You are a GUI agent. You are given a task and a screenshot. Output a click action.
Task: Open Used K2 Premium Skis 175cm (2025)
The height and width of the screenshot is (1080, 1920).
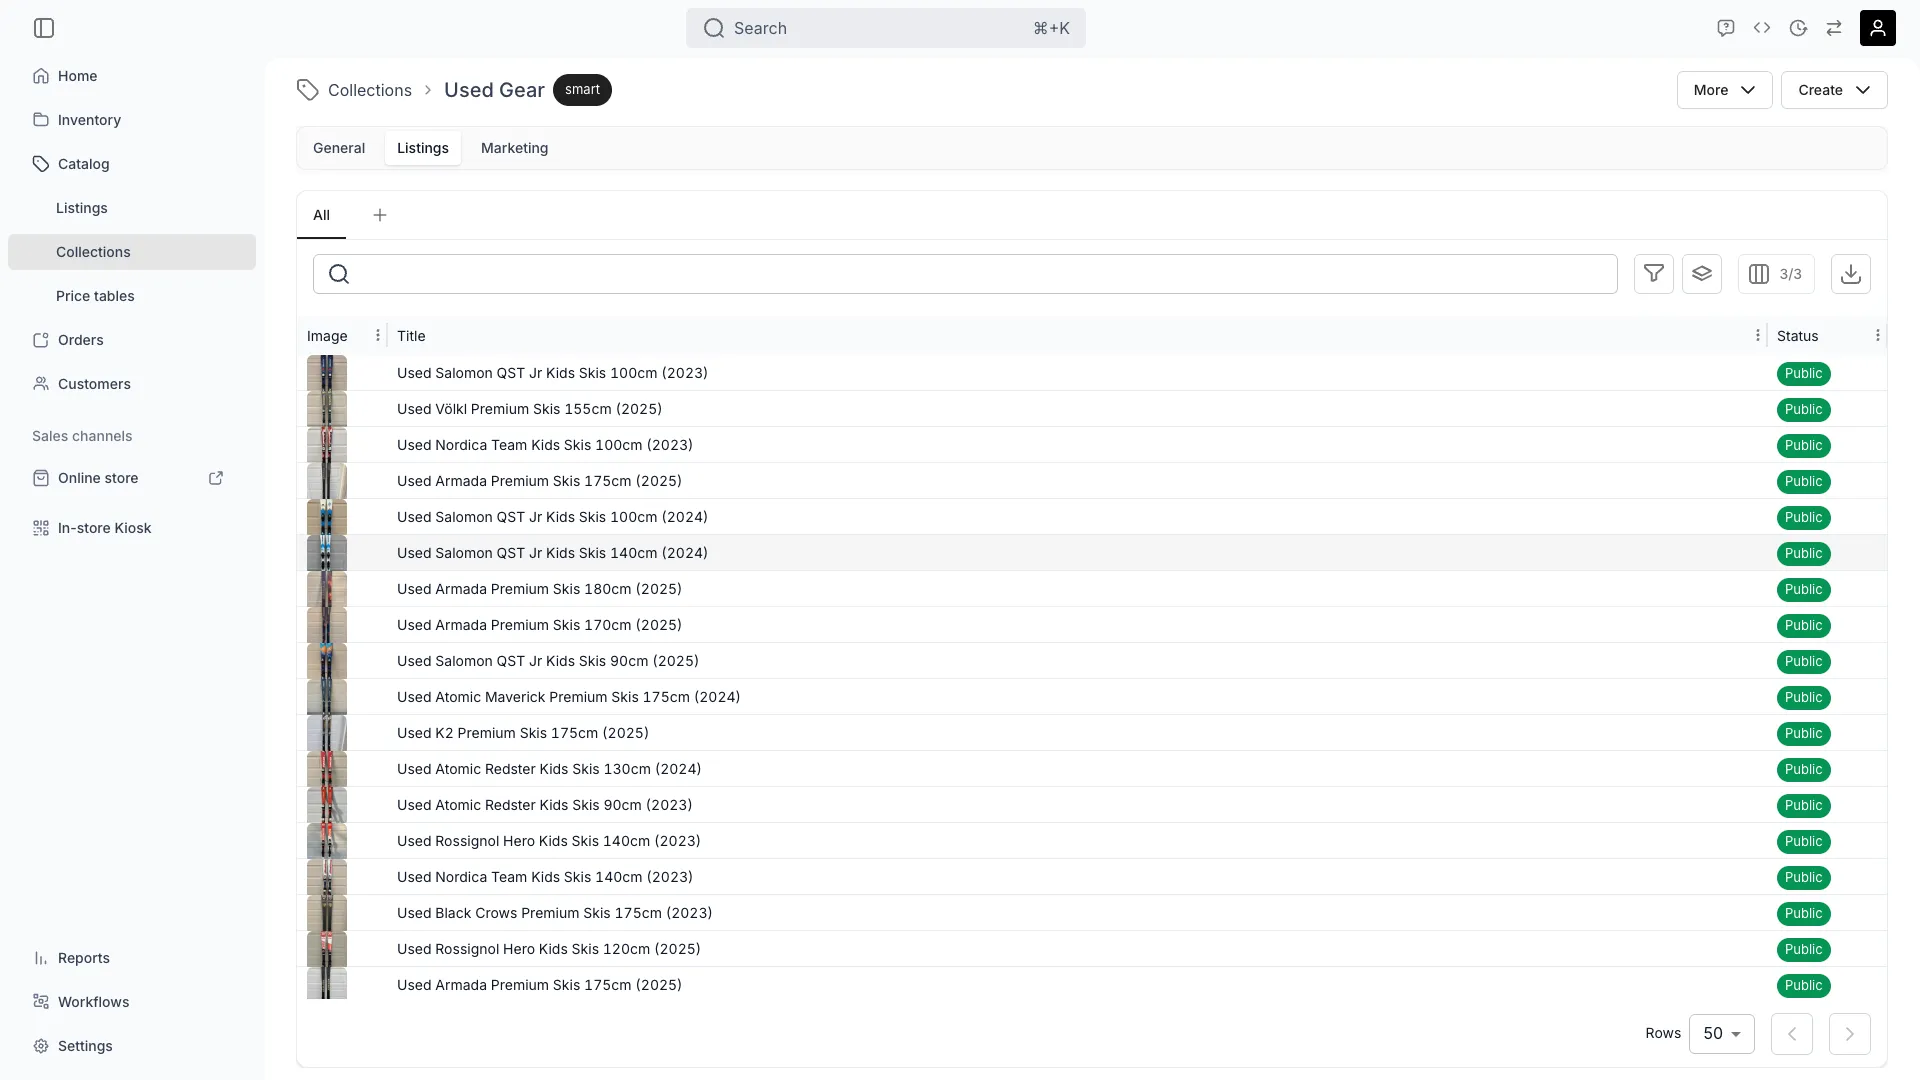[522, 733]
